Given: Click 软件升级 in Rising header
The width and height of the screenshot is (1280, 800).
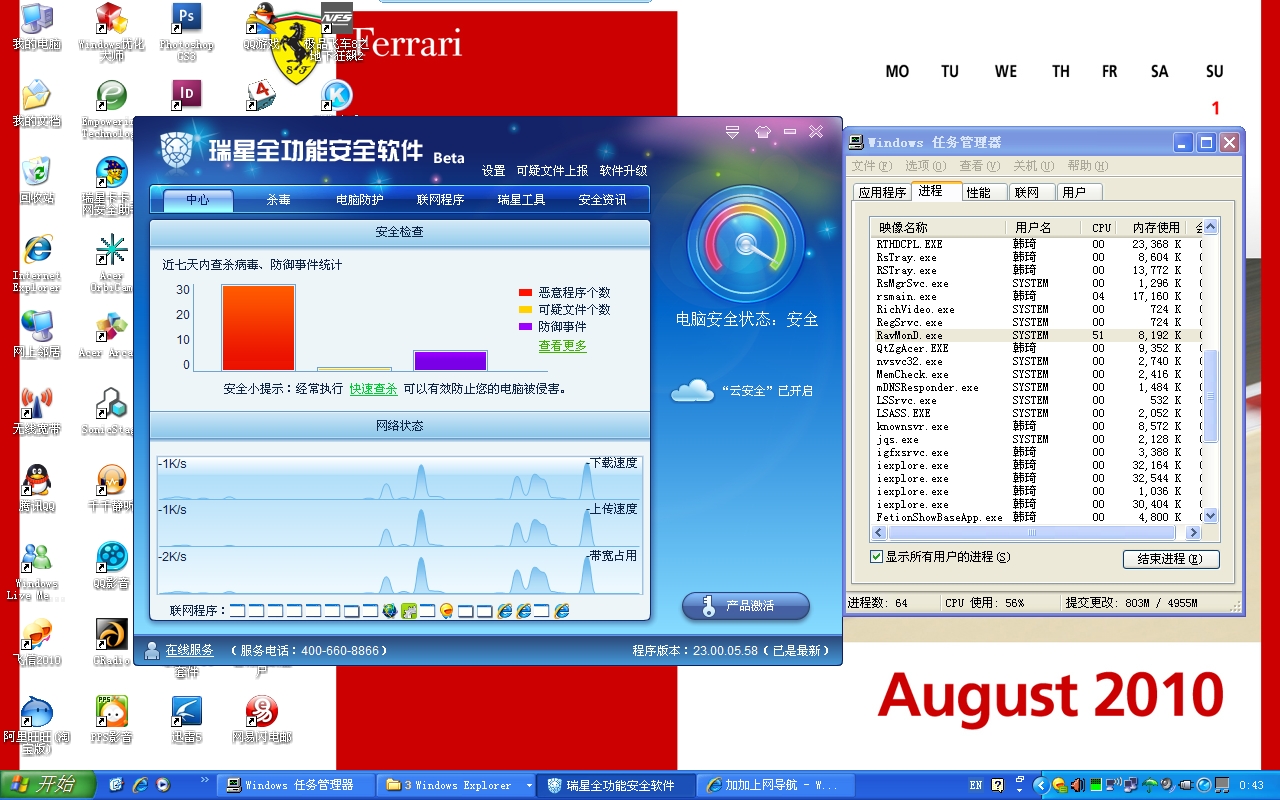Looking at the screenshot, I should [623, 171].
